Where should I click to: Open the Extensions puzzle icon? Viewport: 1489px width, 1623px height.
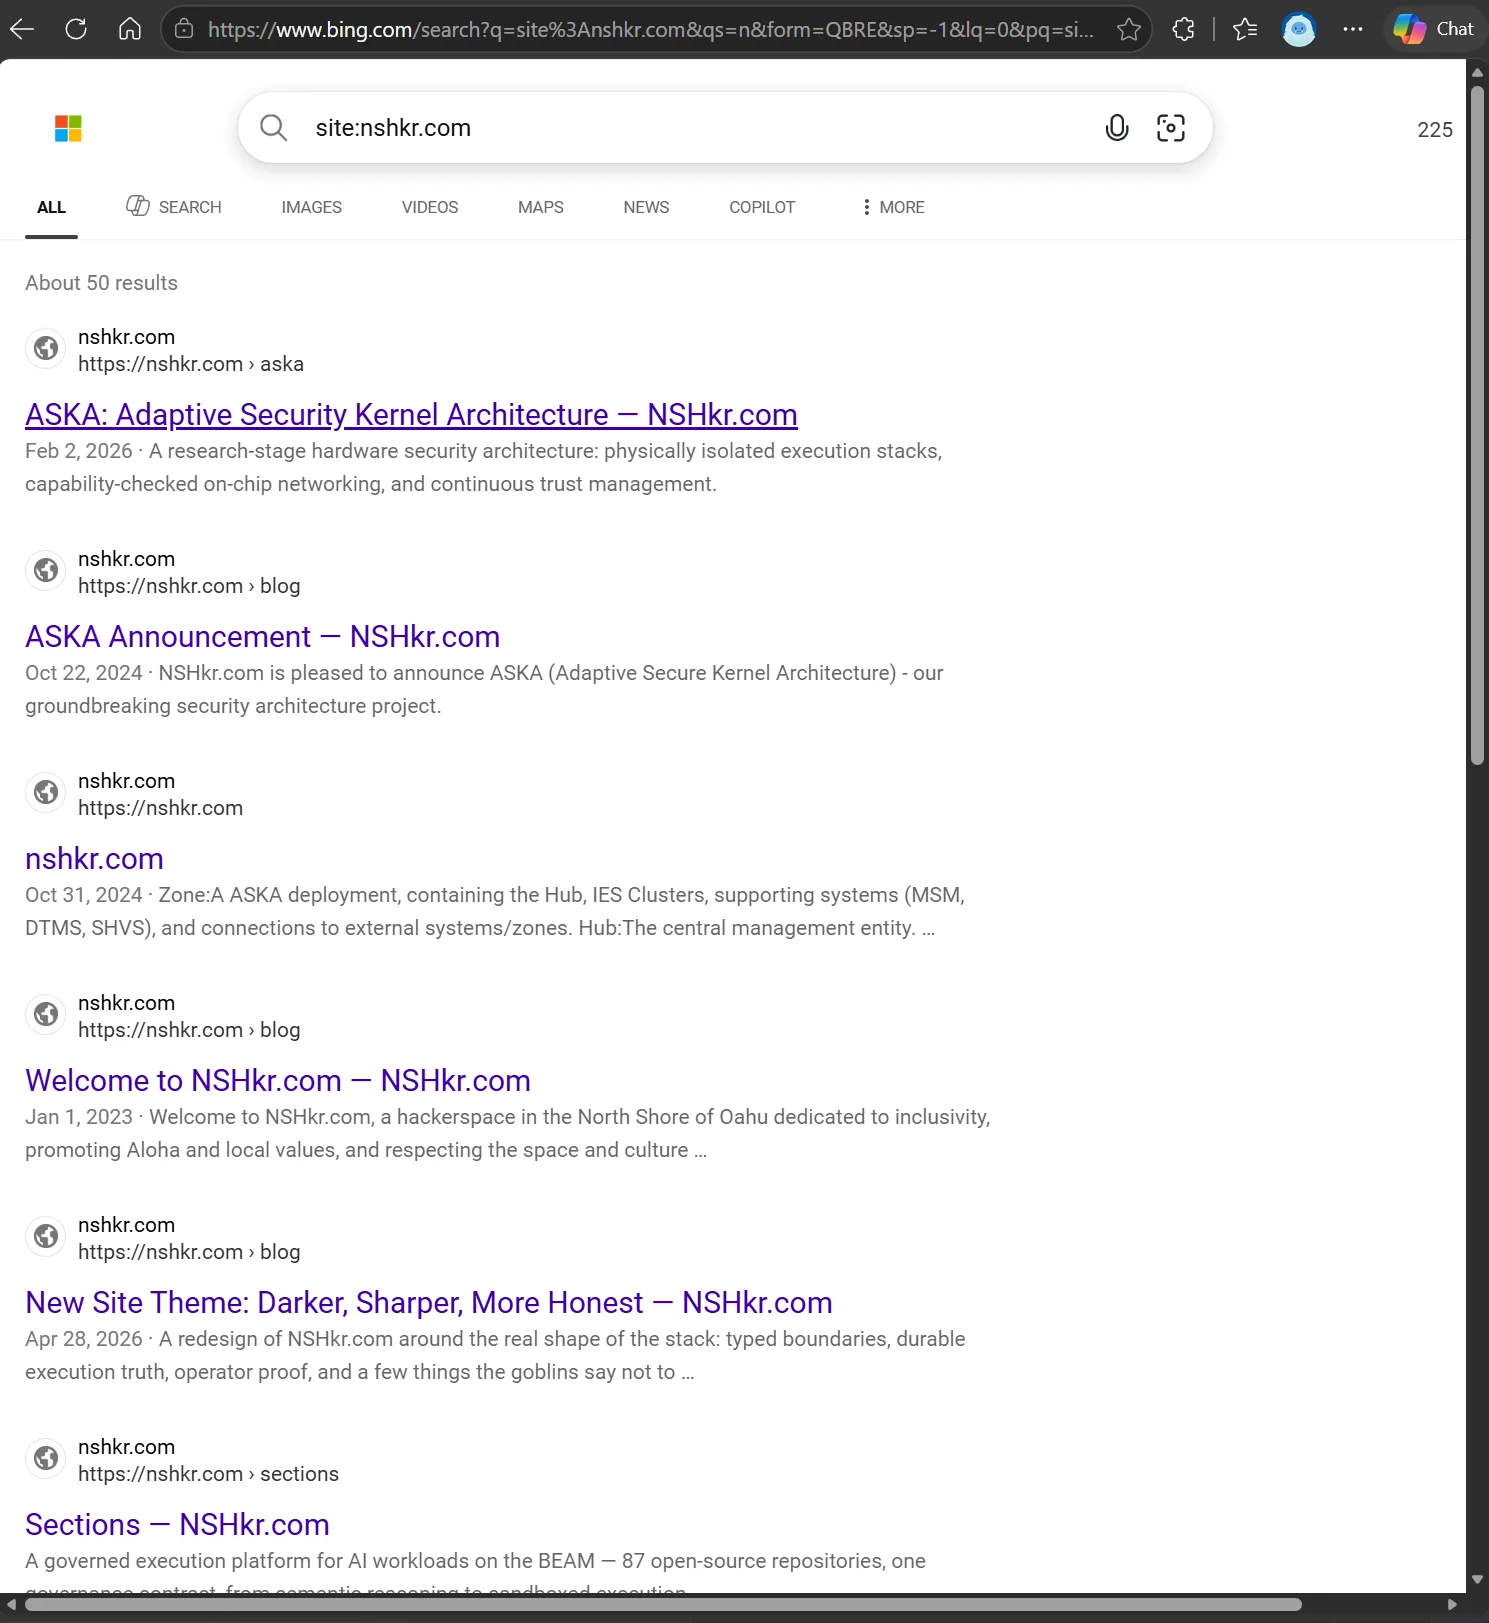coord(1184,29)
